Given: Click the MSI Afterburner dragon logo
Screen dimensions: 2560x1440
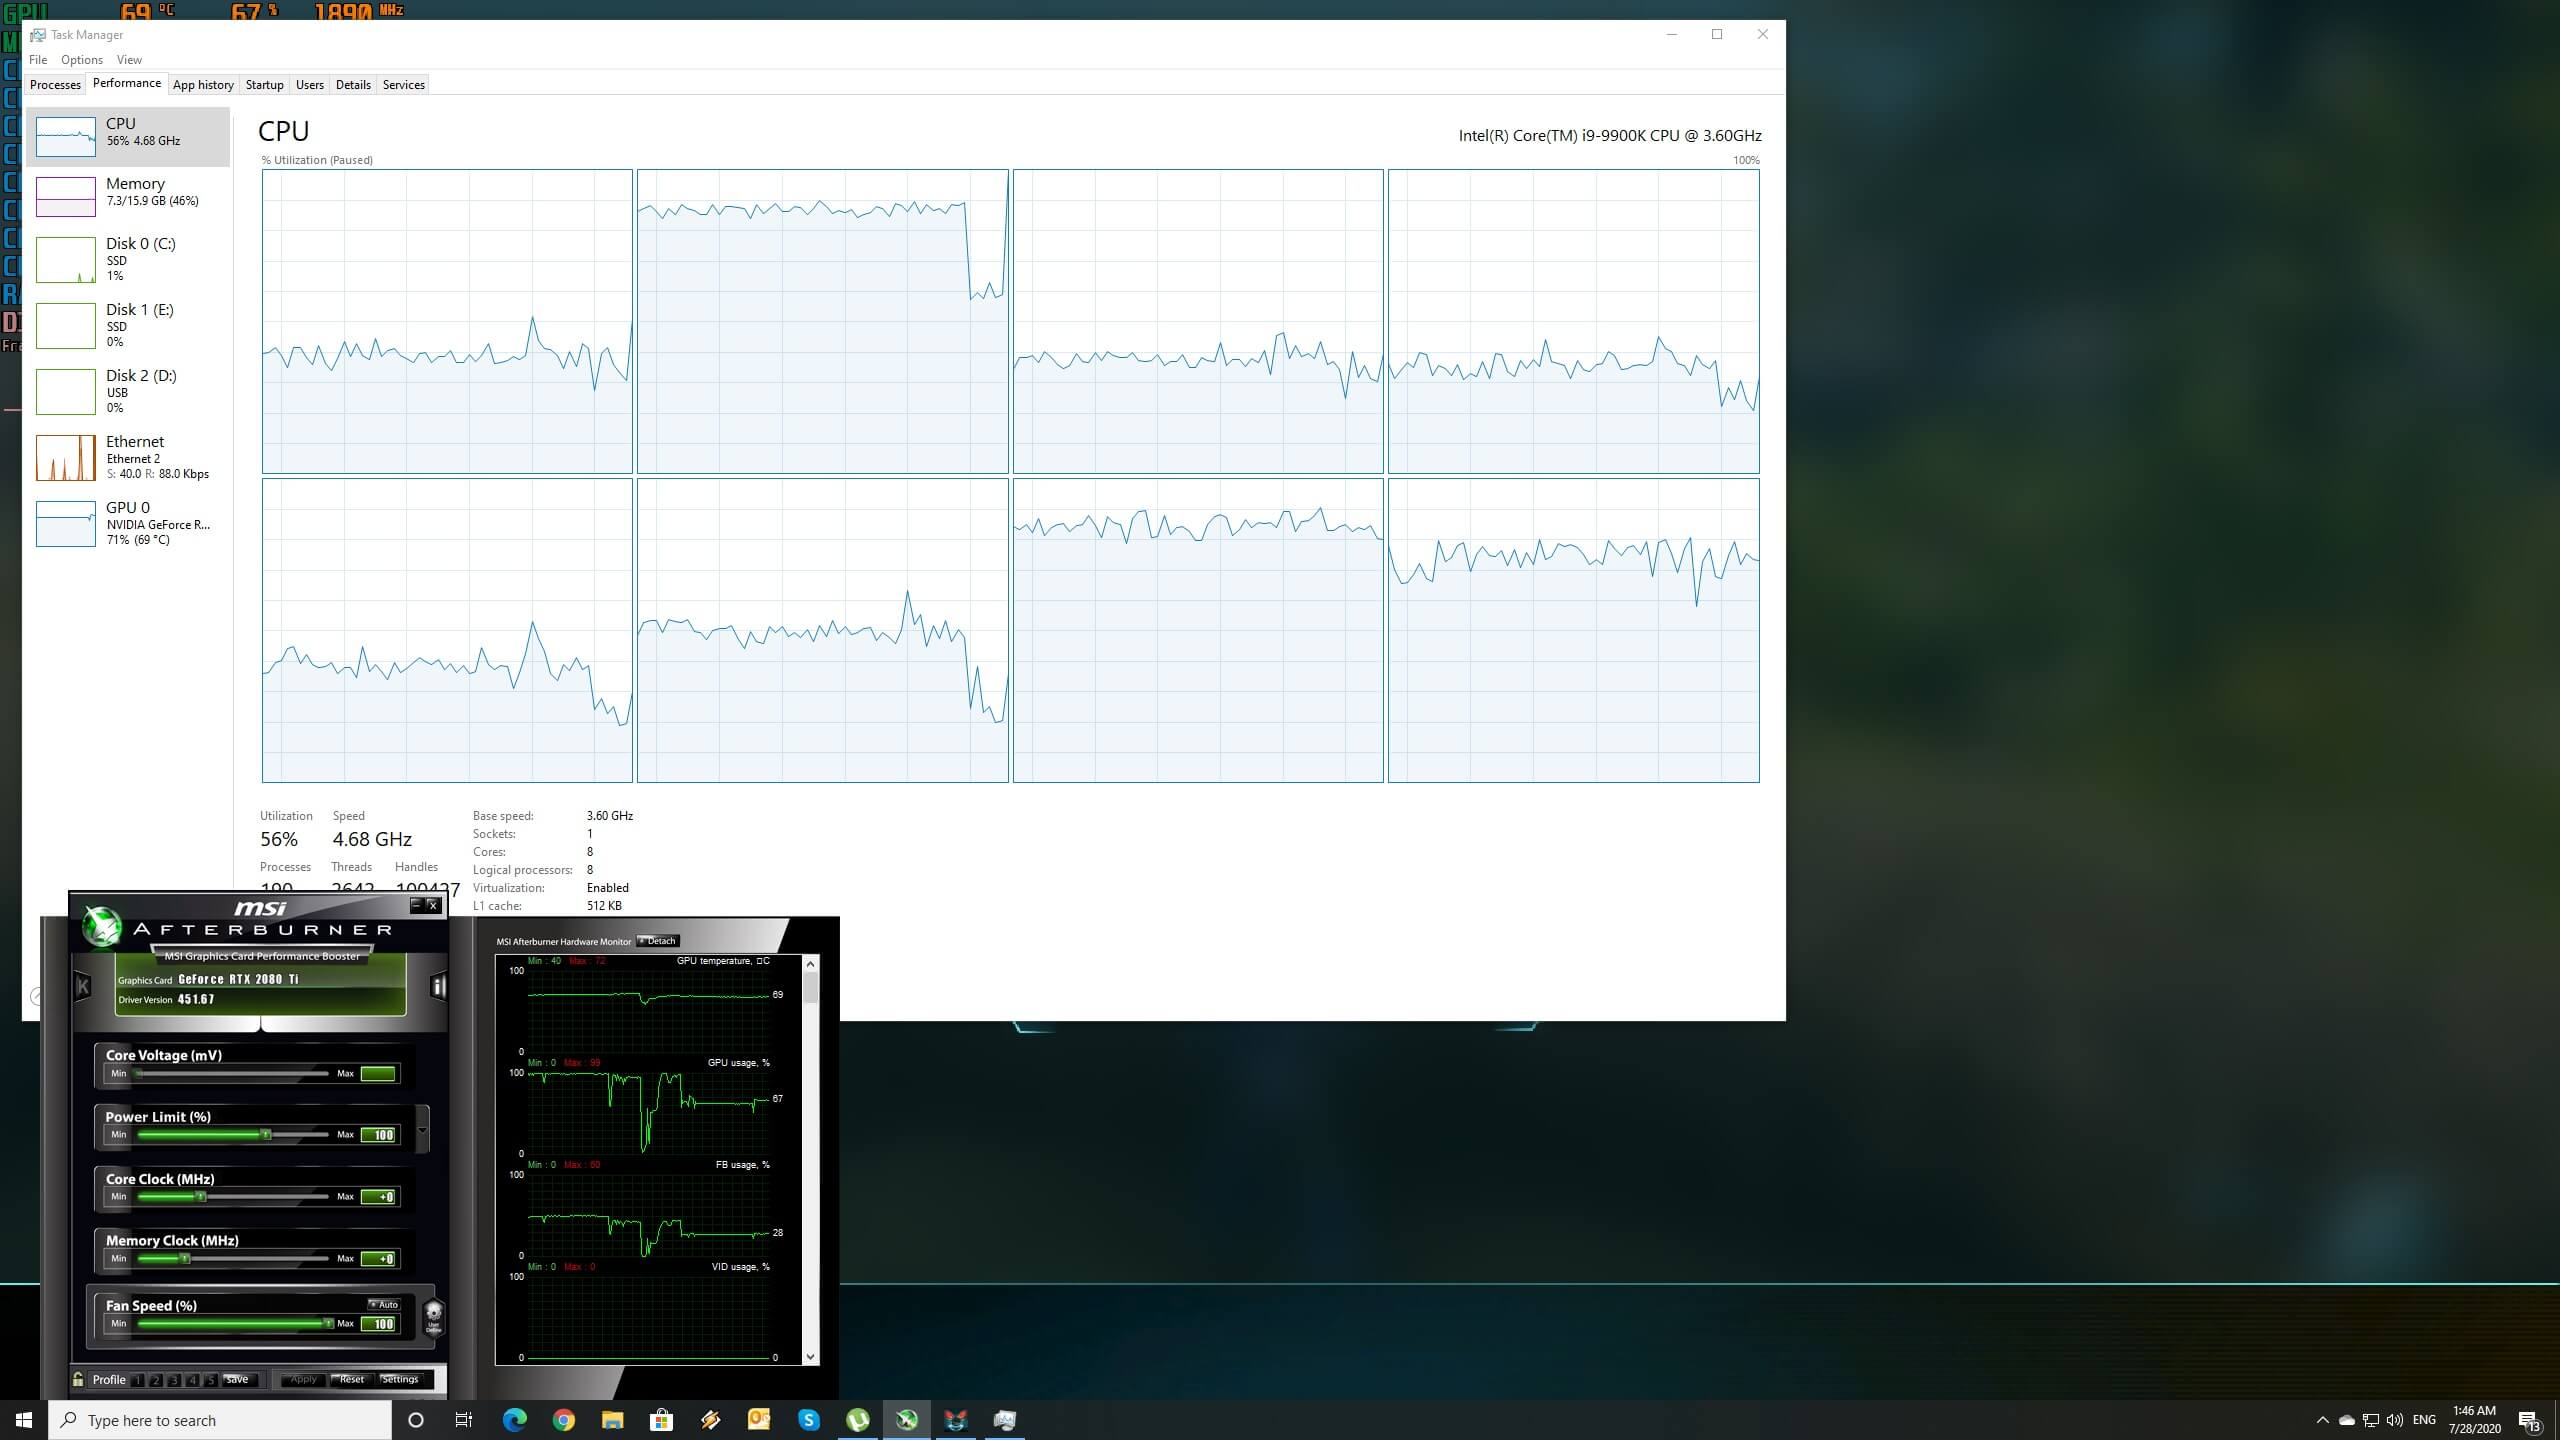Looking at the screenshot, I should pyautogui.click(x=101, y=926).
